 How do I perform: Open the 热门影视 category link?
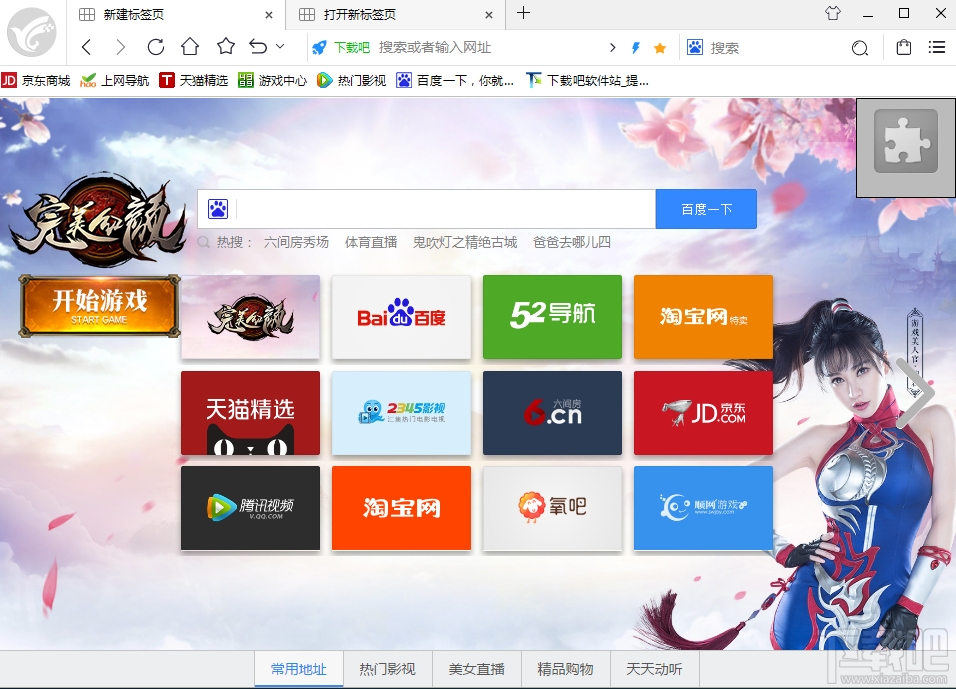pyautogui.click(x=387, y=669)
